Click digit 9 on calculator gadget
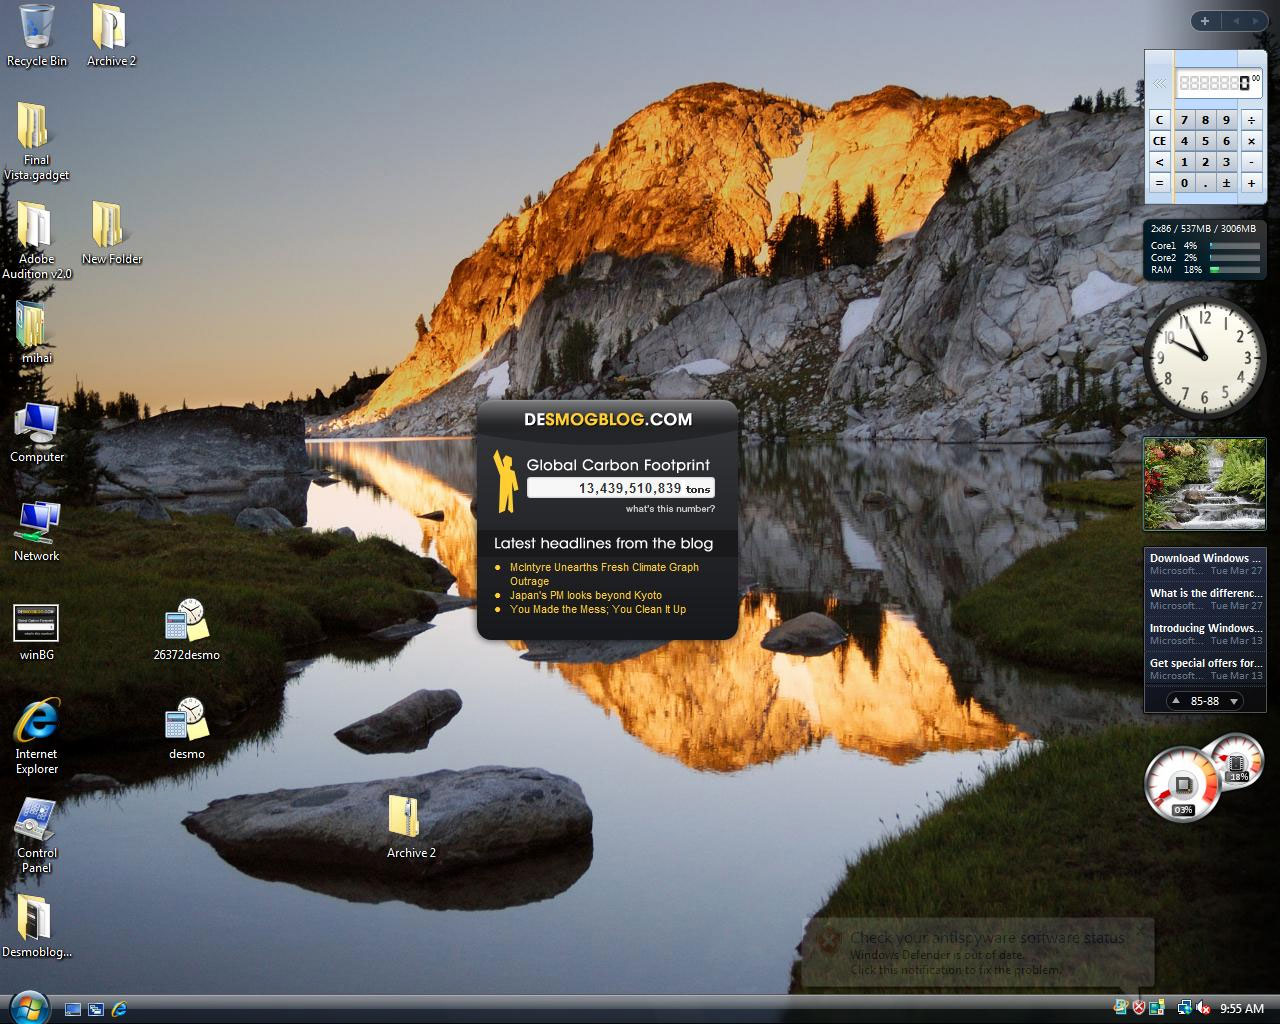Viewport: 1280px width, 1024px height. [x=1226, y=120]
